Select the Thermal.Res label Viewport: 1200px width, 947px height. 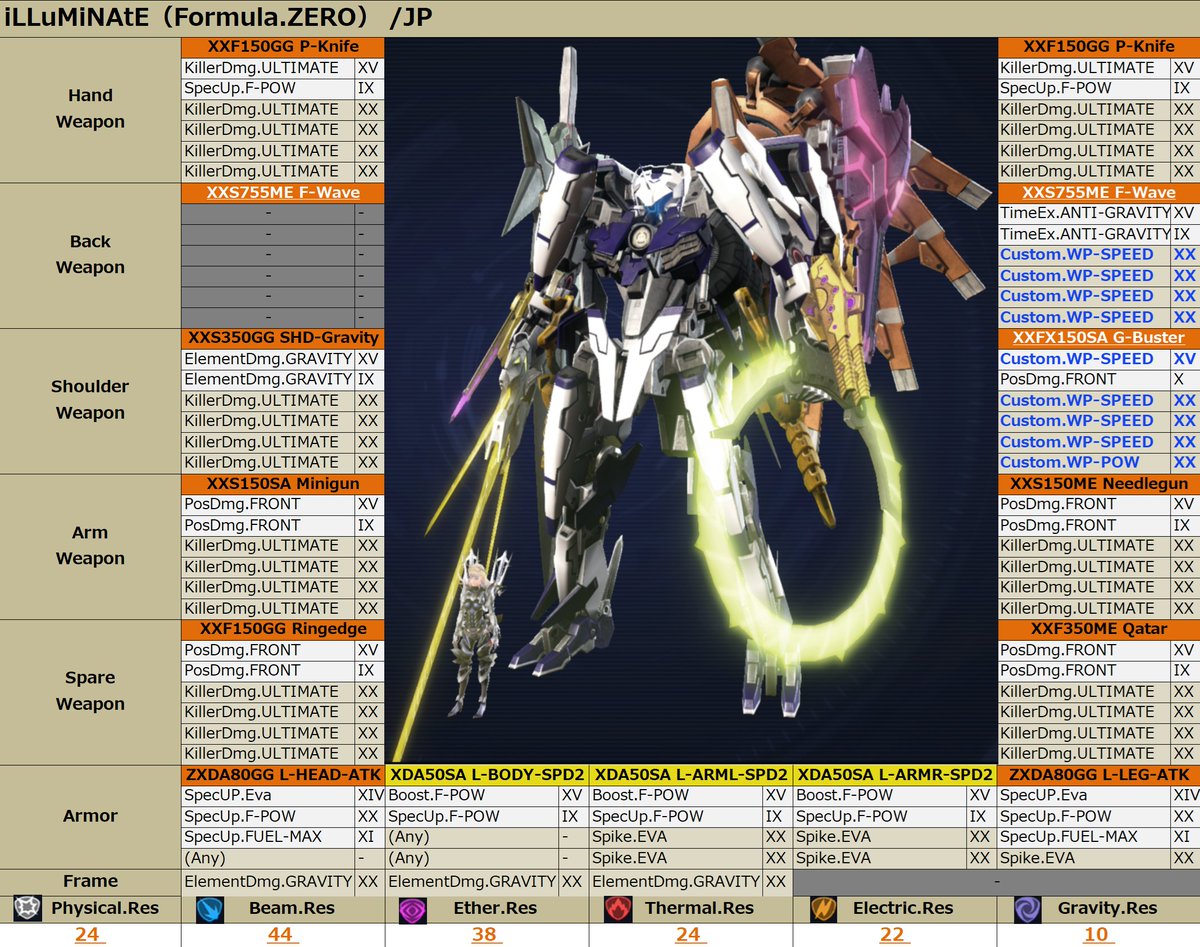(701, 908)
